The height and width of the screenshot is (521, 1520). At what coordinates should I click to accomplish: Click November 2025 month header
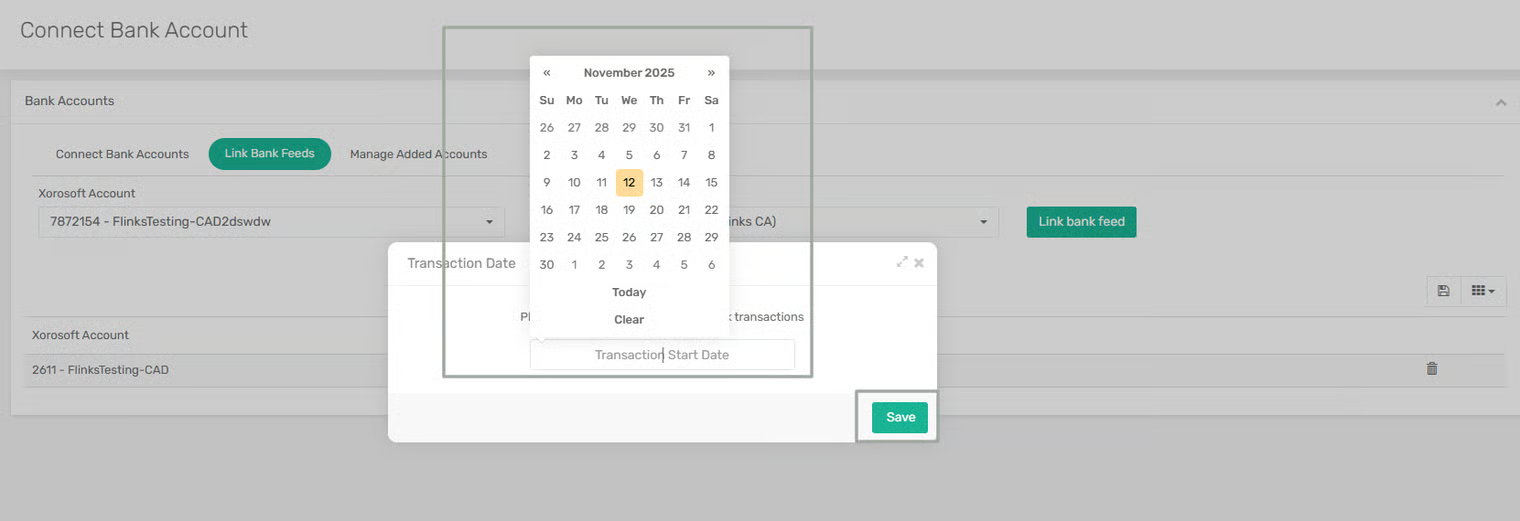629,73
